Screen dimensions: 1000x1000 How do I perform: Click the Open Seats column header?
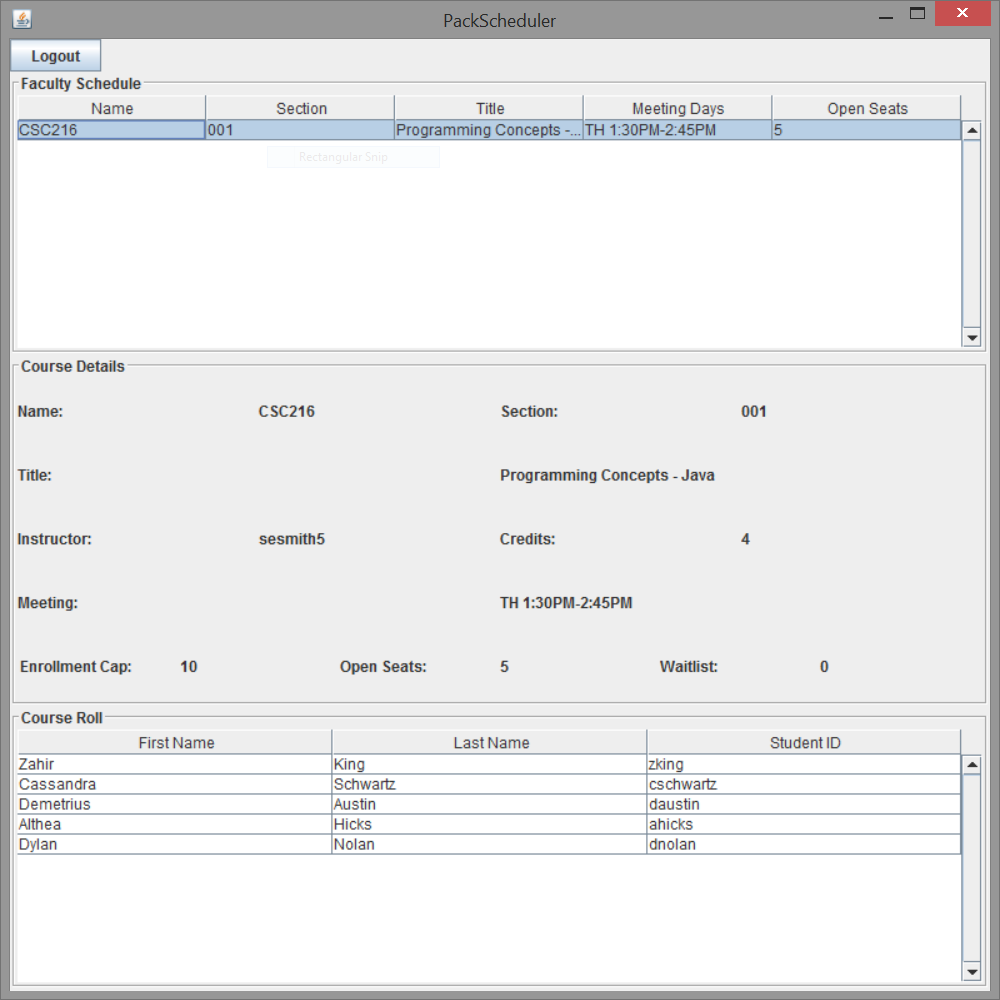pyautogui.click(x=866, y=108)
